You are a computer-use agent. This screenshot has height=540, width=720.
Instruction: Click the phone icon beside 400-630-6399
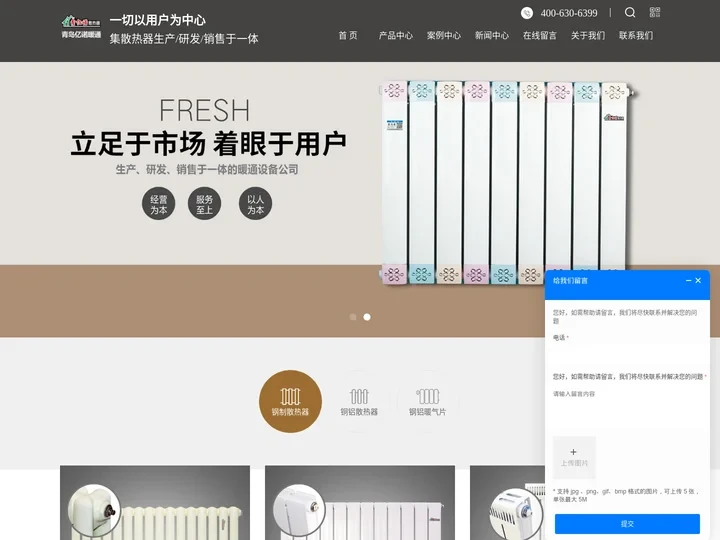527,13
